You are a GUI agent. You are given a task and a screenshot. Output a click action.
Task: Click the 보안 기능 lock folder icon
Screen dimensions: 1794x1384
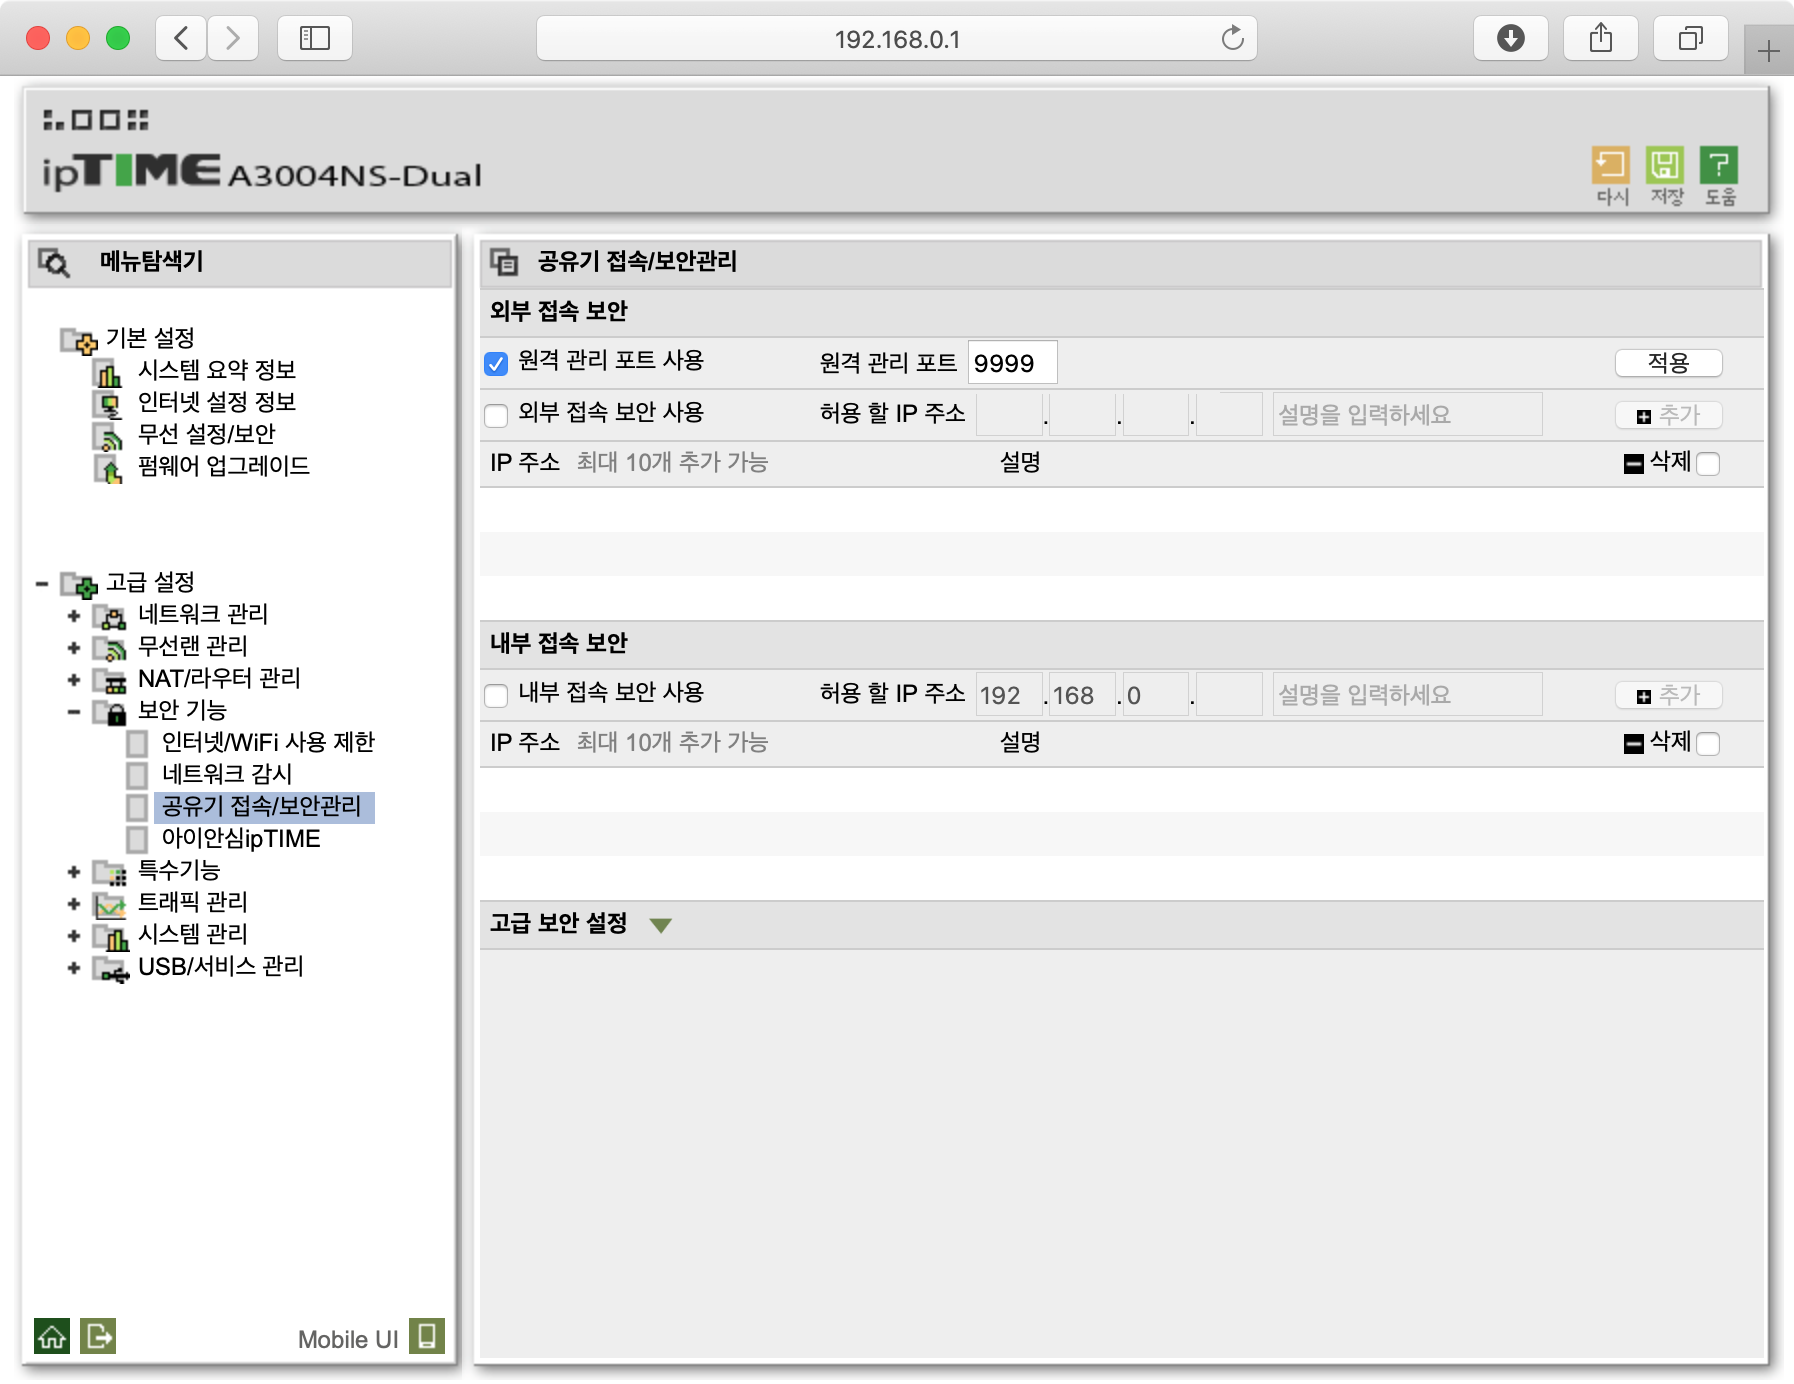click(x=110, y=713)
